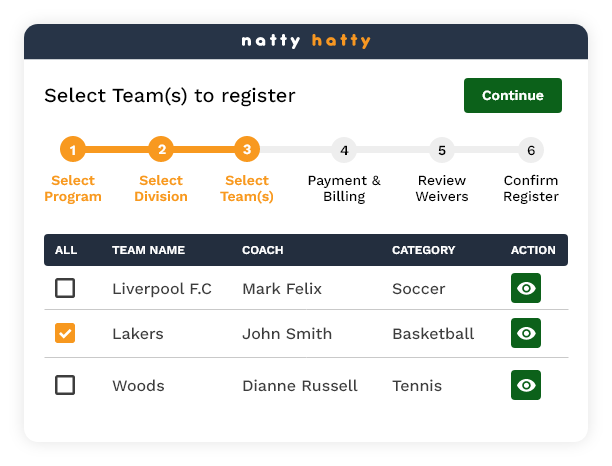Select step 3 Select Team(s) circle
The image size is (612, 466).
tap(247, 150)
